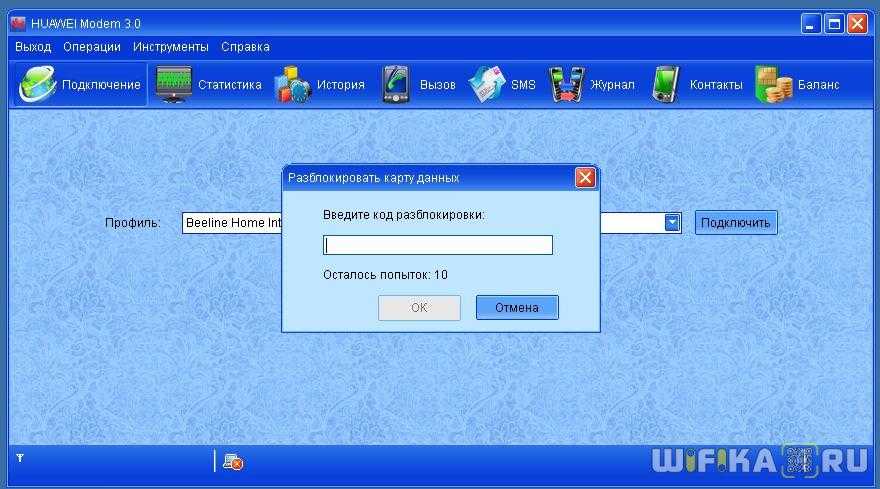The image size is (880, 489).
Task: Open the Справка help menu
Action: tap(245, 47)
